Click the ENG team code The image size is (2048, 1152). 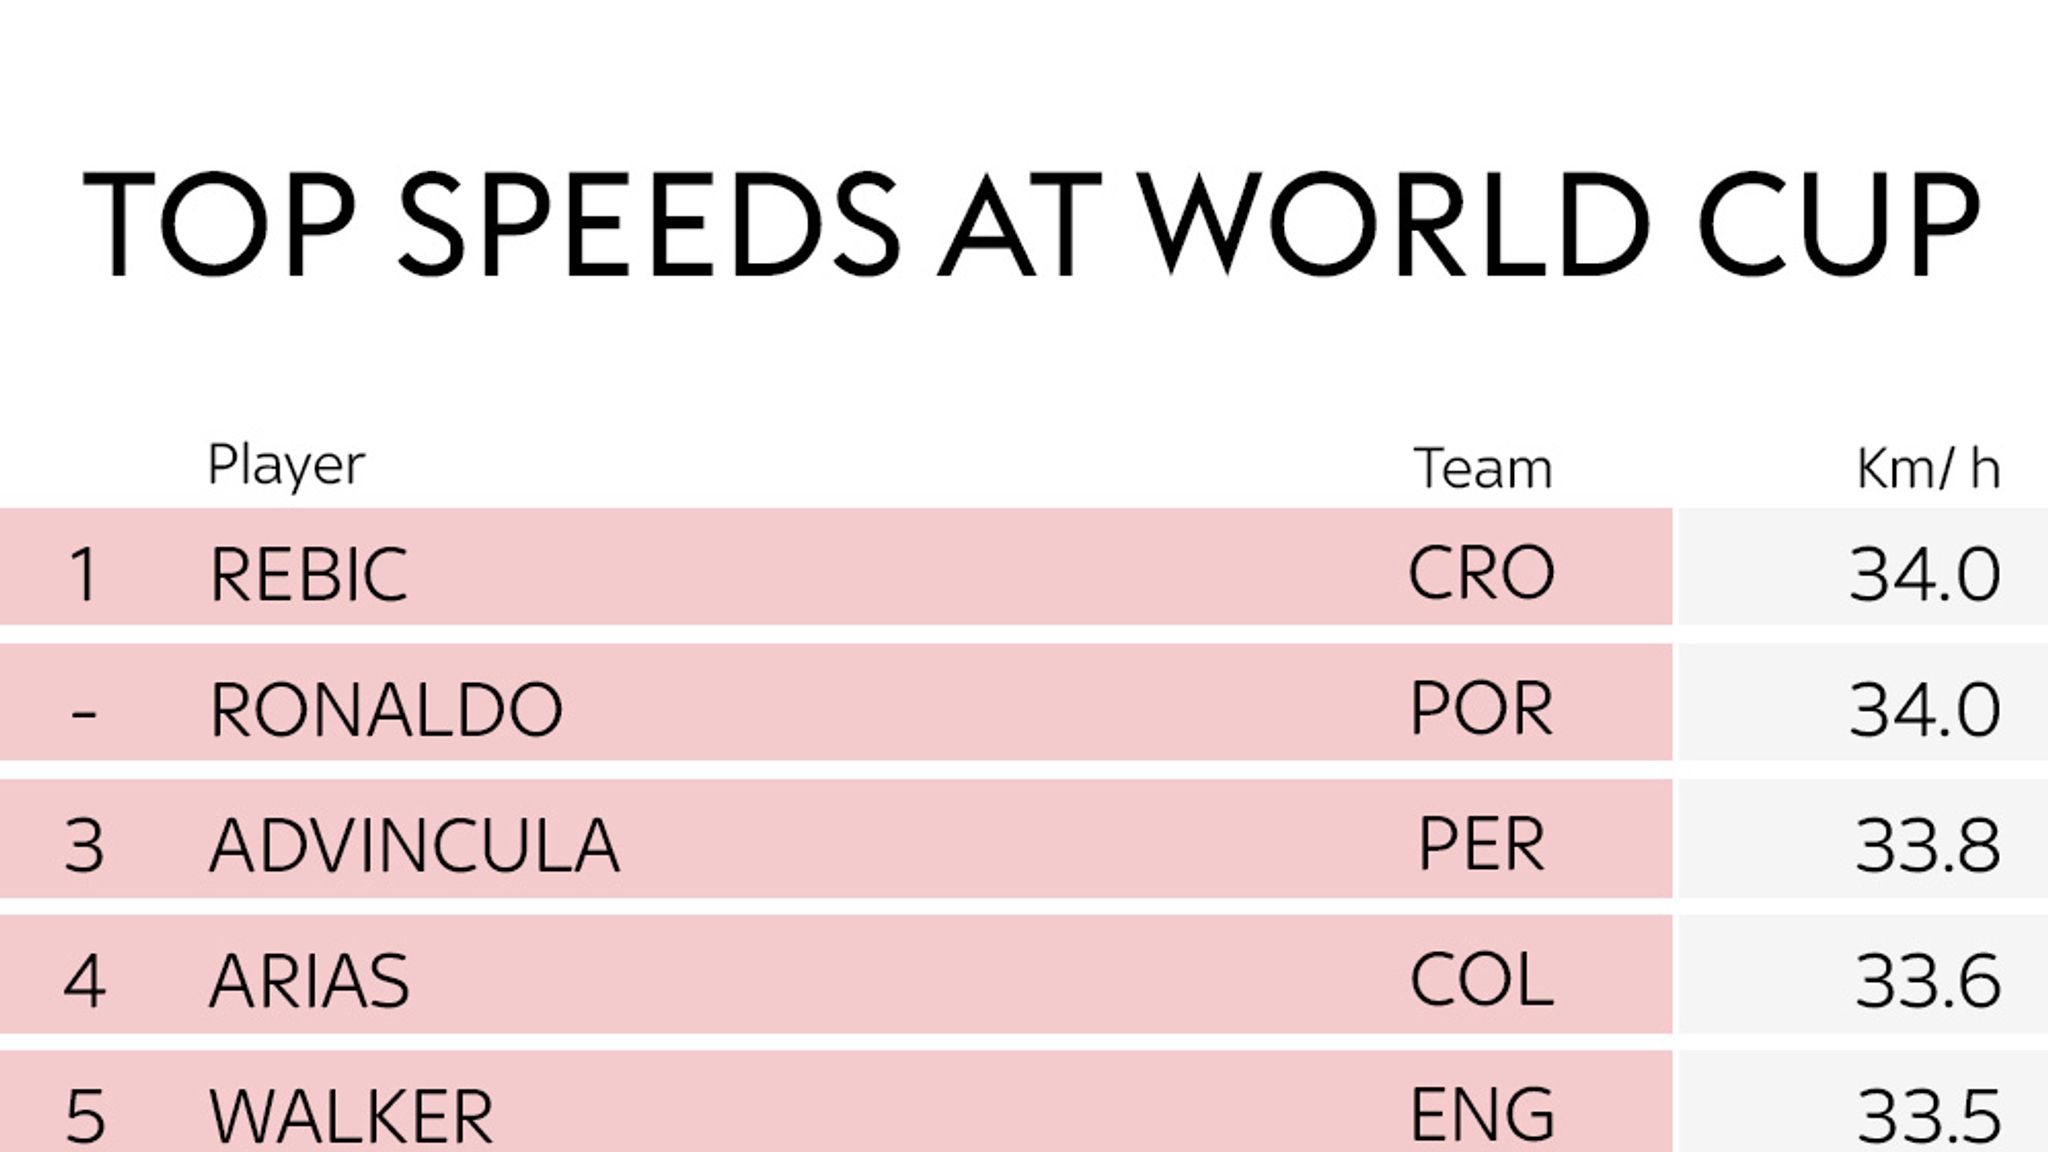click(1482, 1115)
